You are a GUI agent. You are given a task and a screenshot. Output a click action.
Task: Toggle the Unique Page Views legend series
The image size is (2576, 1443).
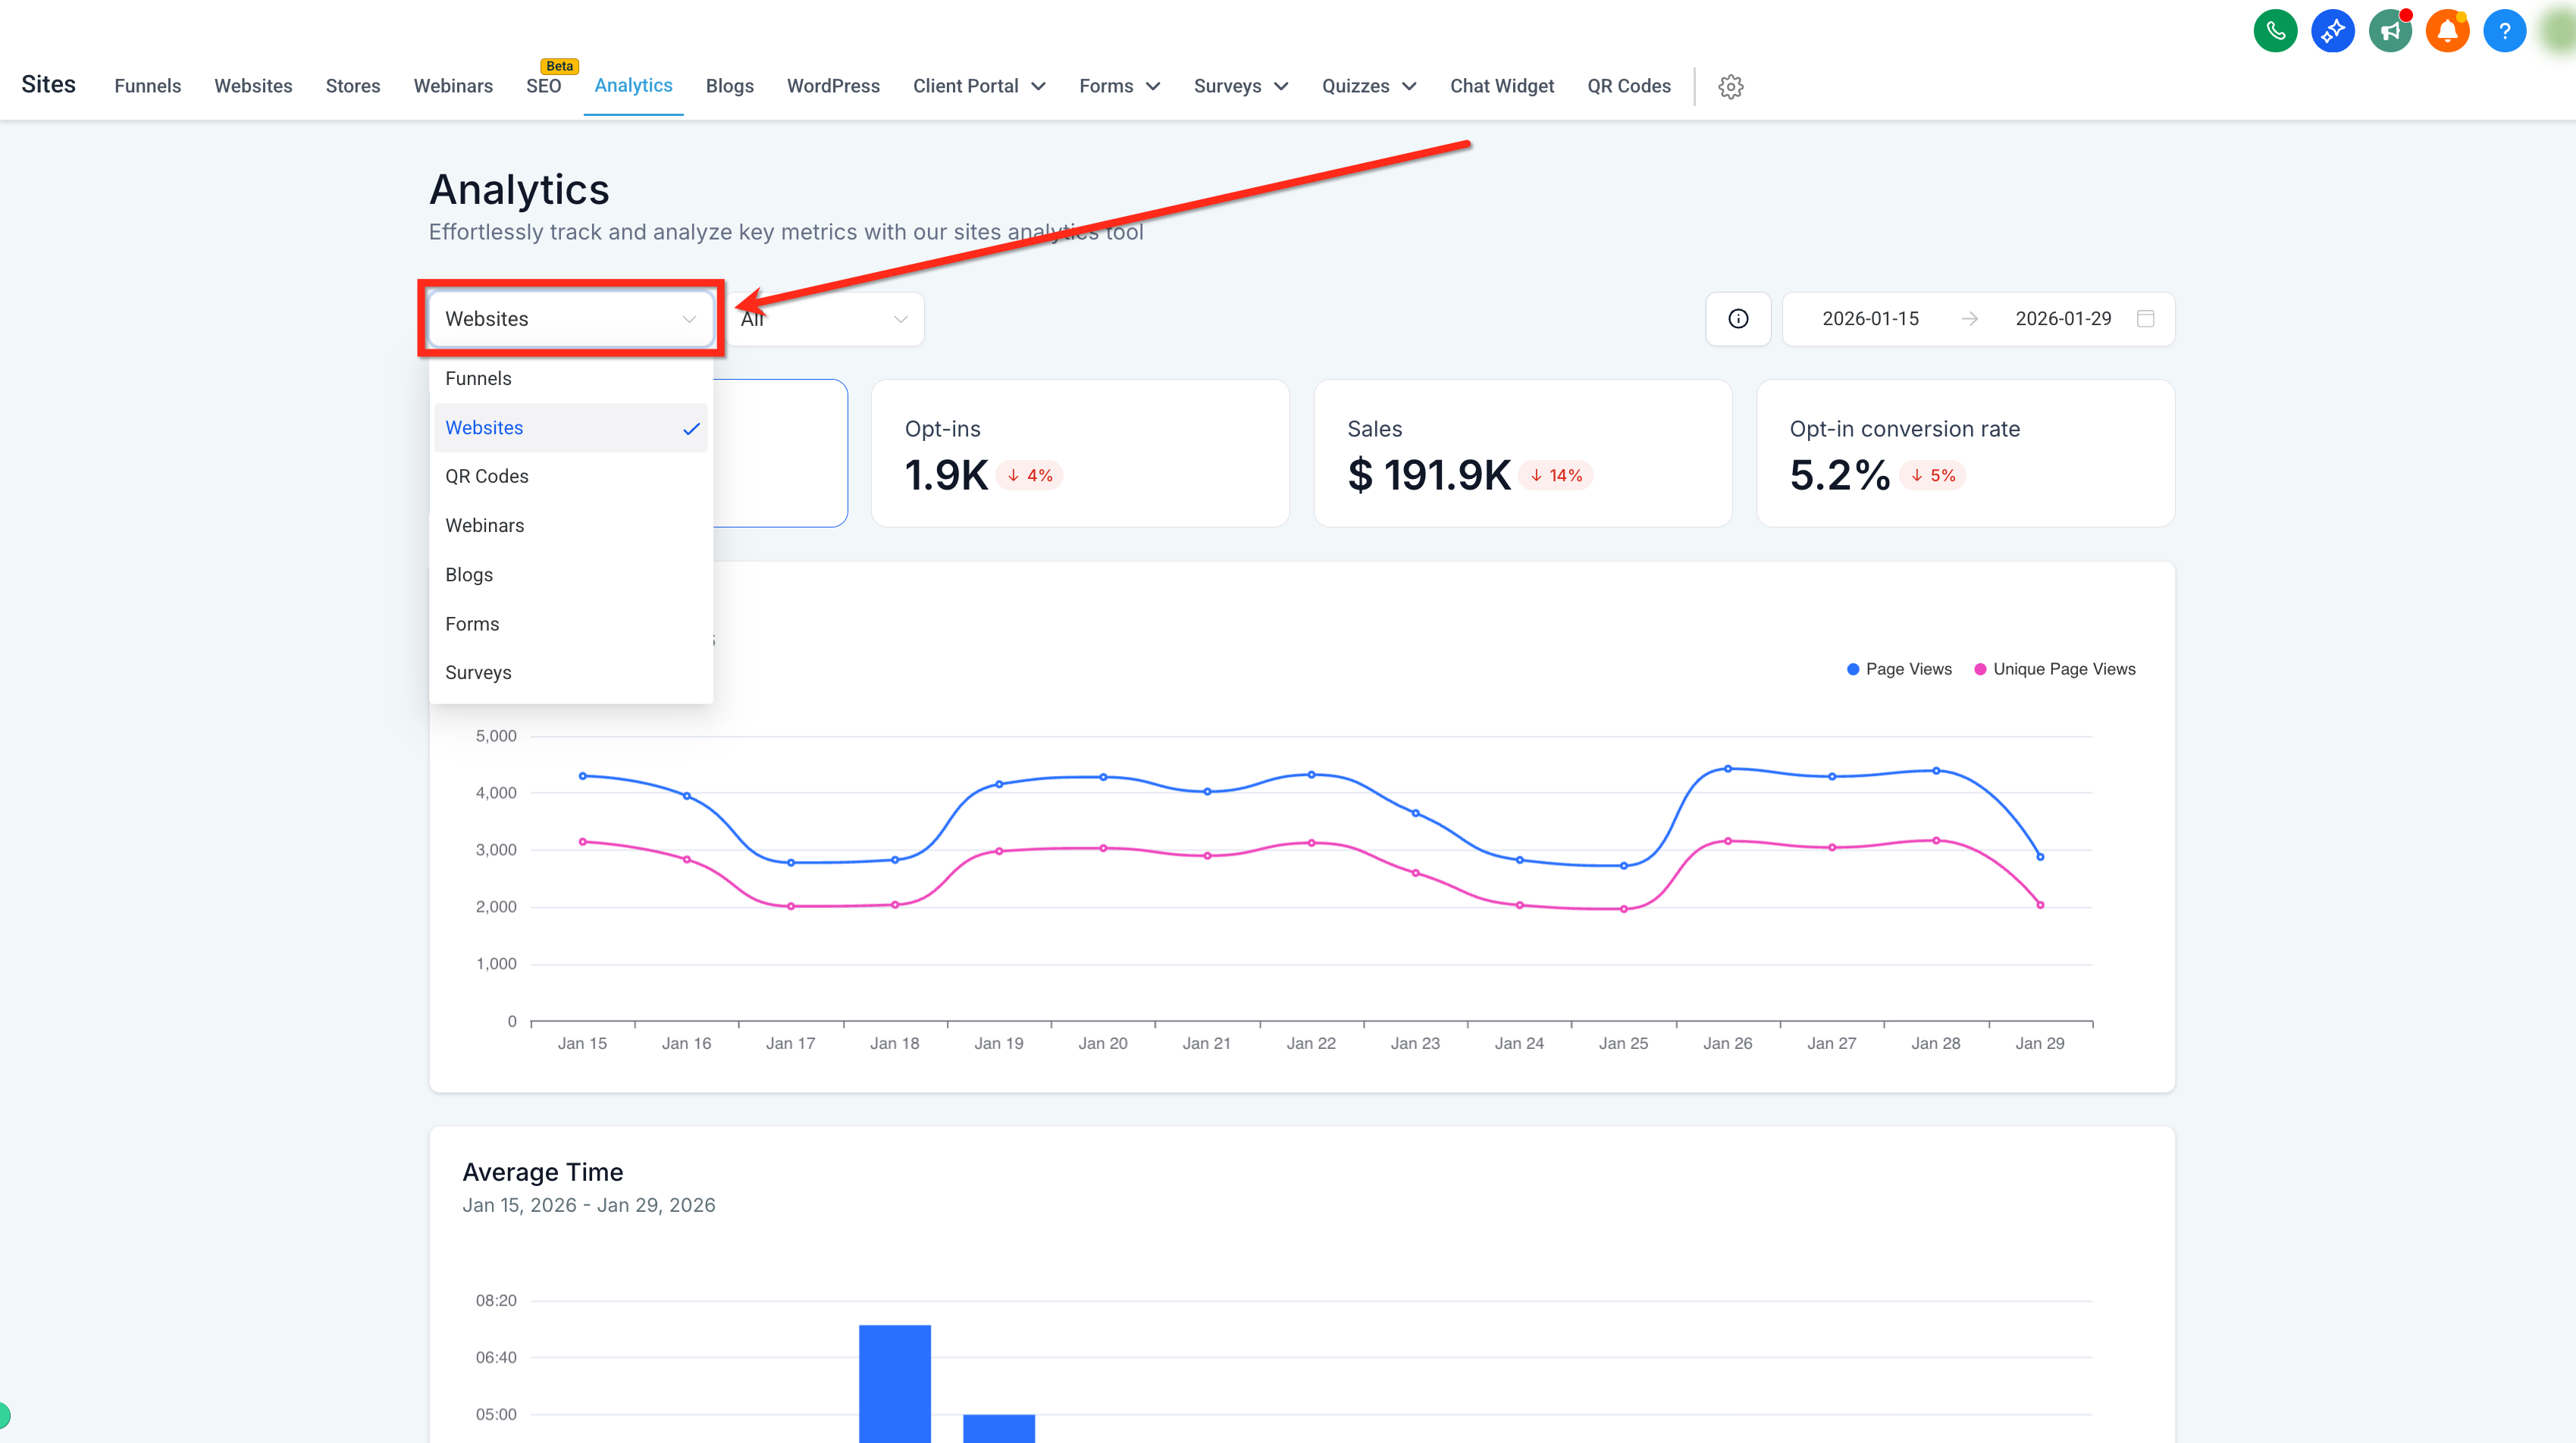click(x=2055, y=669)
